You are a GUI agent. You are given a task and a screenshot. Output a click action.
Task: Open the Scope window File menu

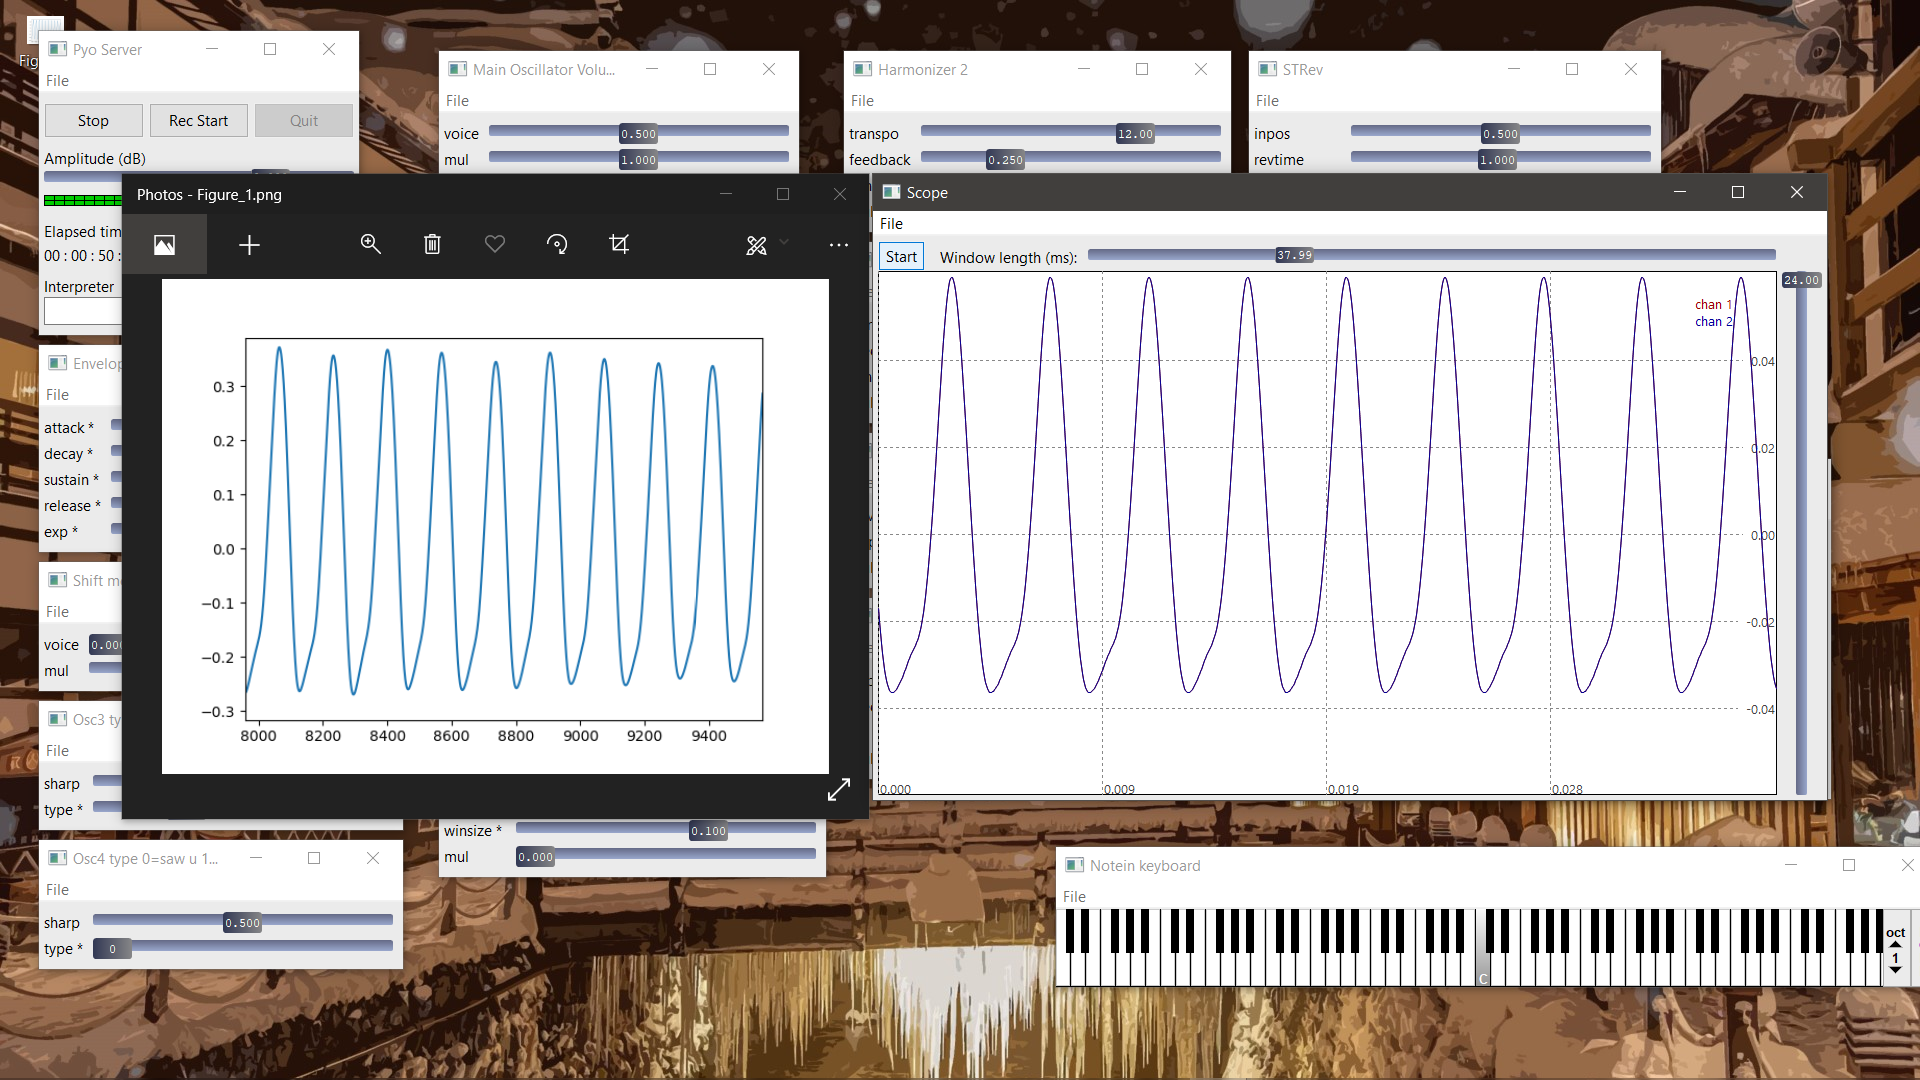pos(891,224)
